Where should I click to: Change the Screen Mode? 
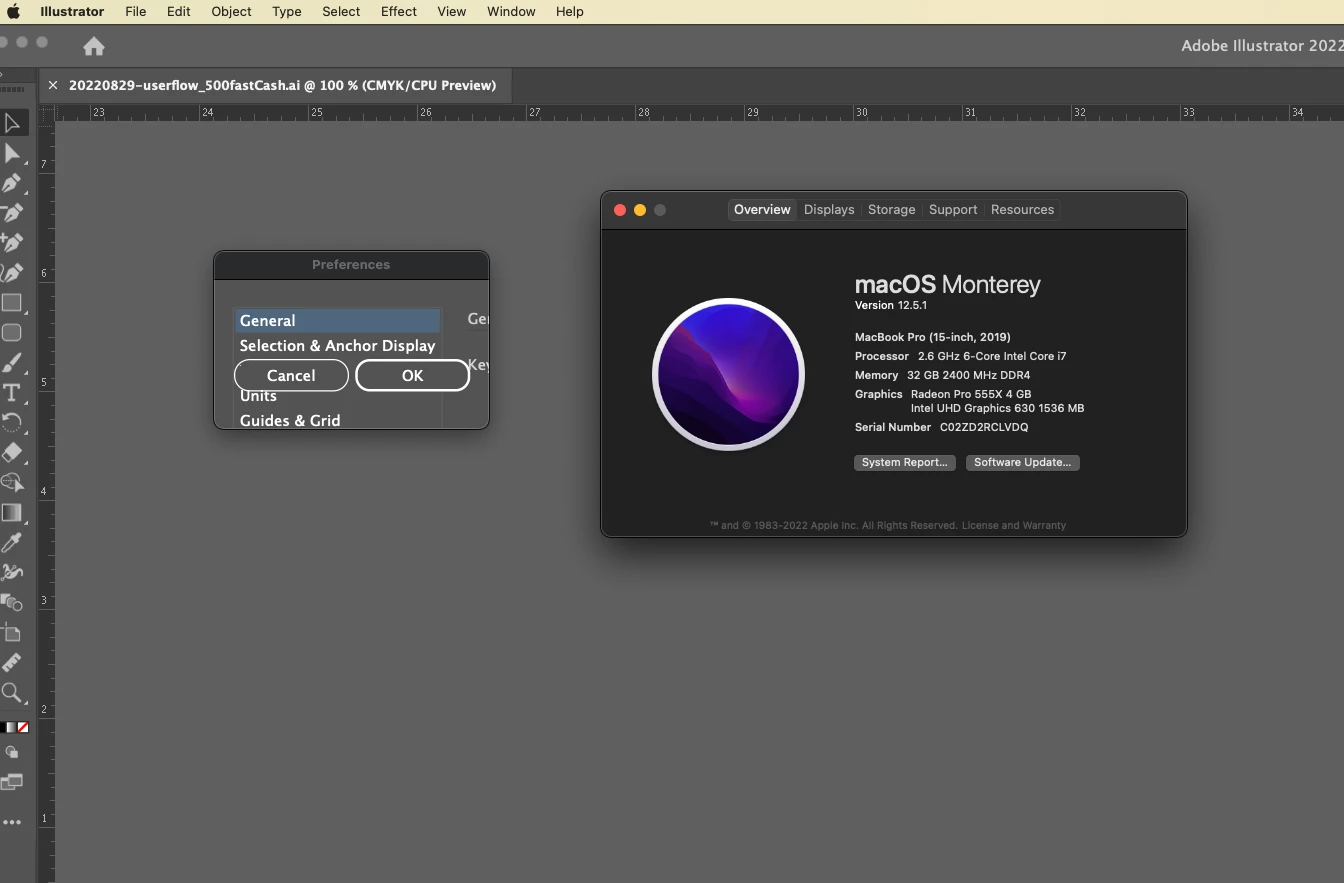point(12,782)
